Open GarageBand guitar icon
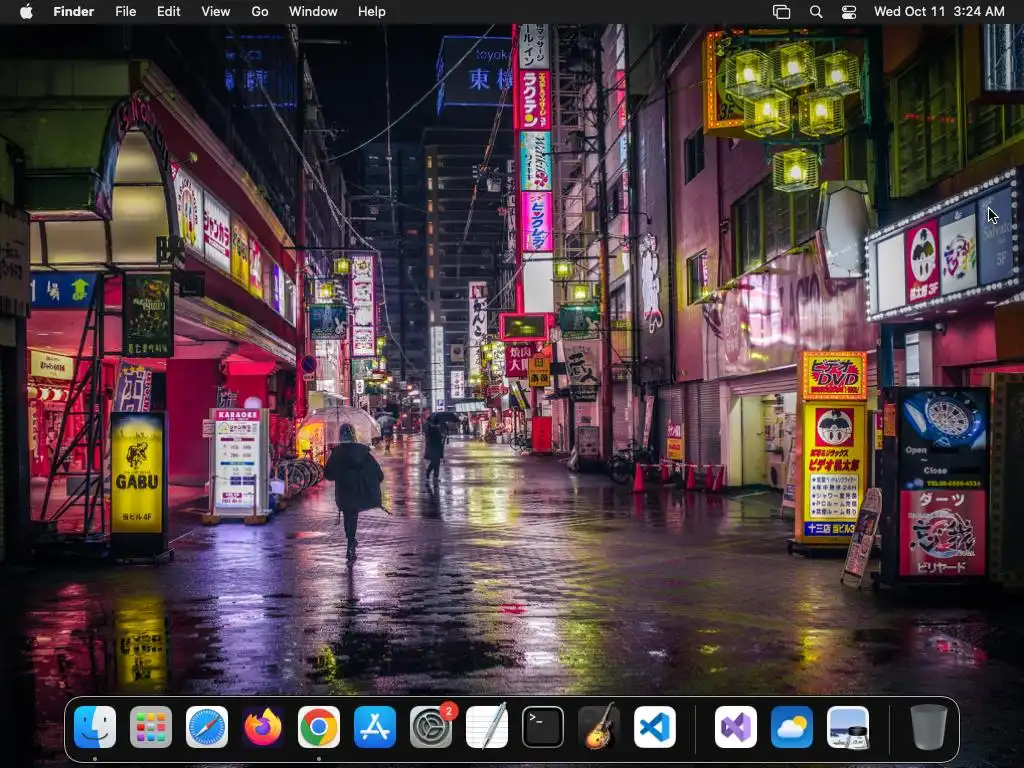 [599, 727]
